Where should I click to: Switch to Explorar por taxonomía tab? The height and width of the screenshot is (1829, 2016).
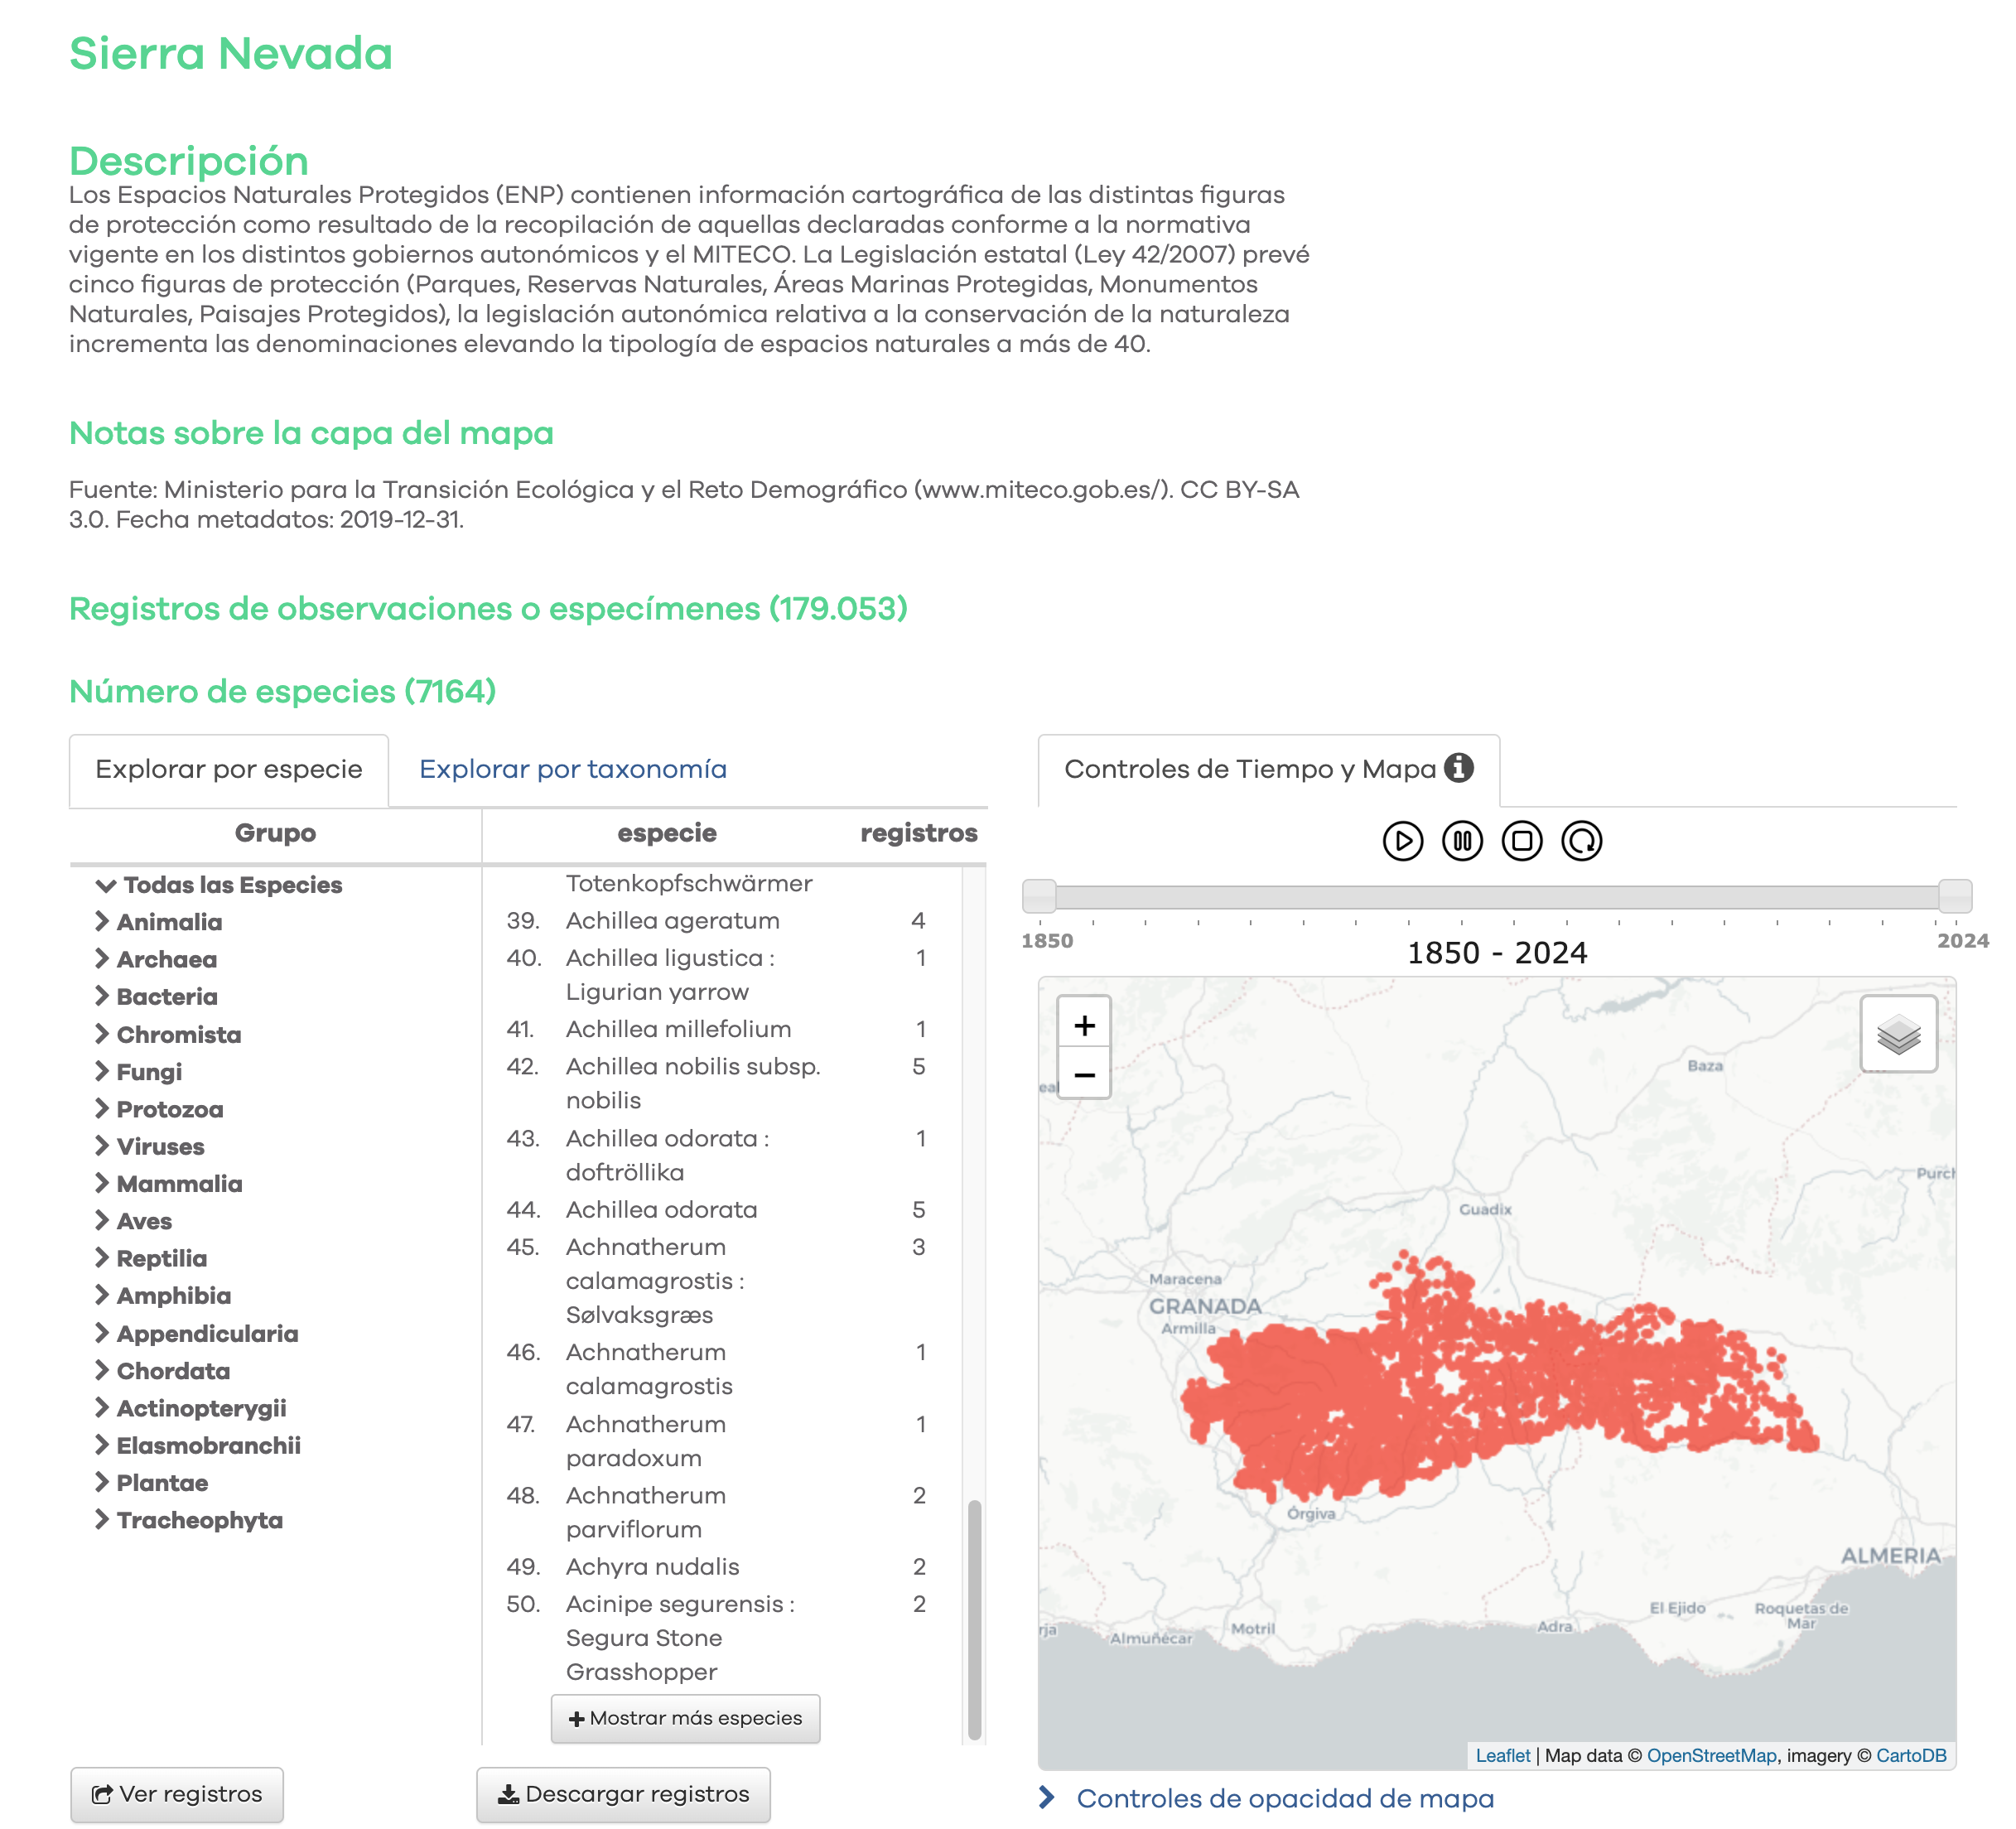(x=572, y=769)
